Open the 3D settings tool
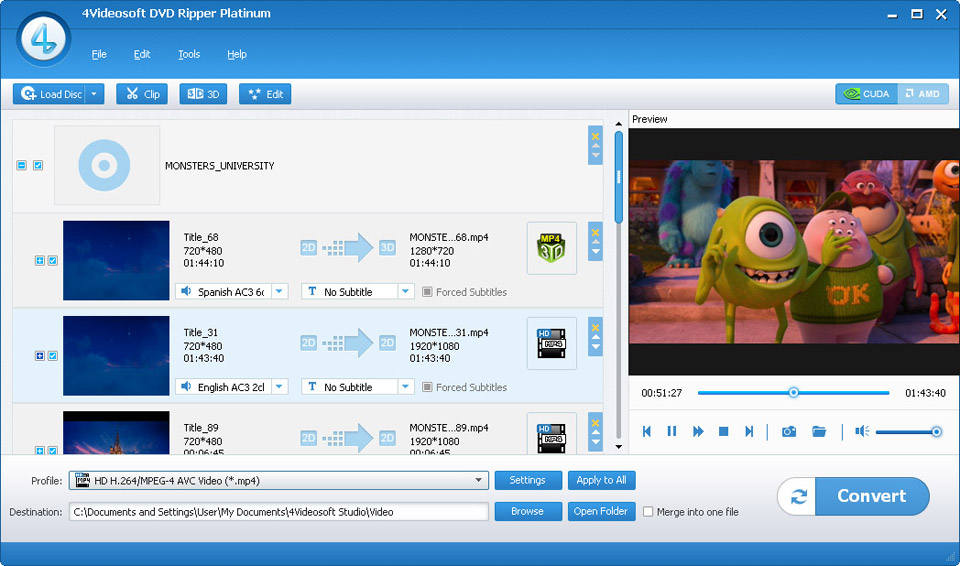Viewport: 960px width, 566px height. (203, 94)
